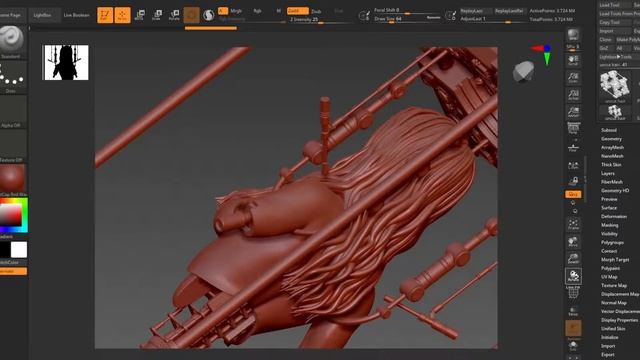The image size is (640, 360).
Task: Open the sculptris pro swirl icon
Action: point(209,15)
